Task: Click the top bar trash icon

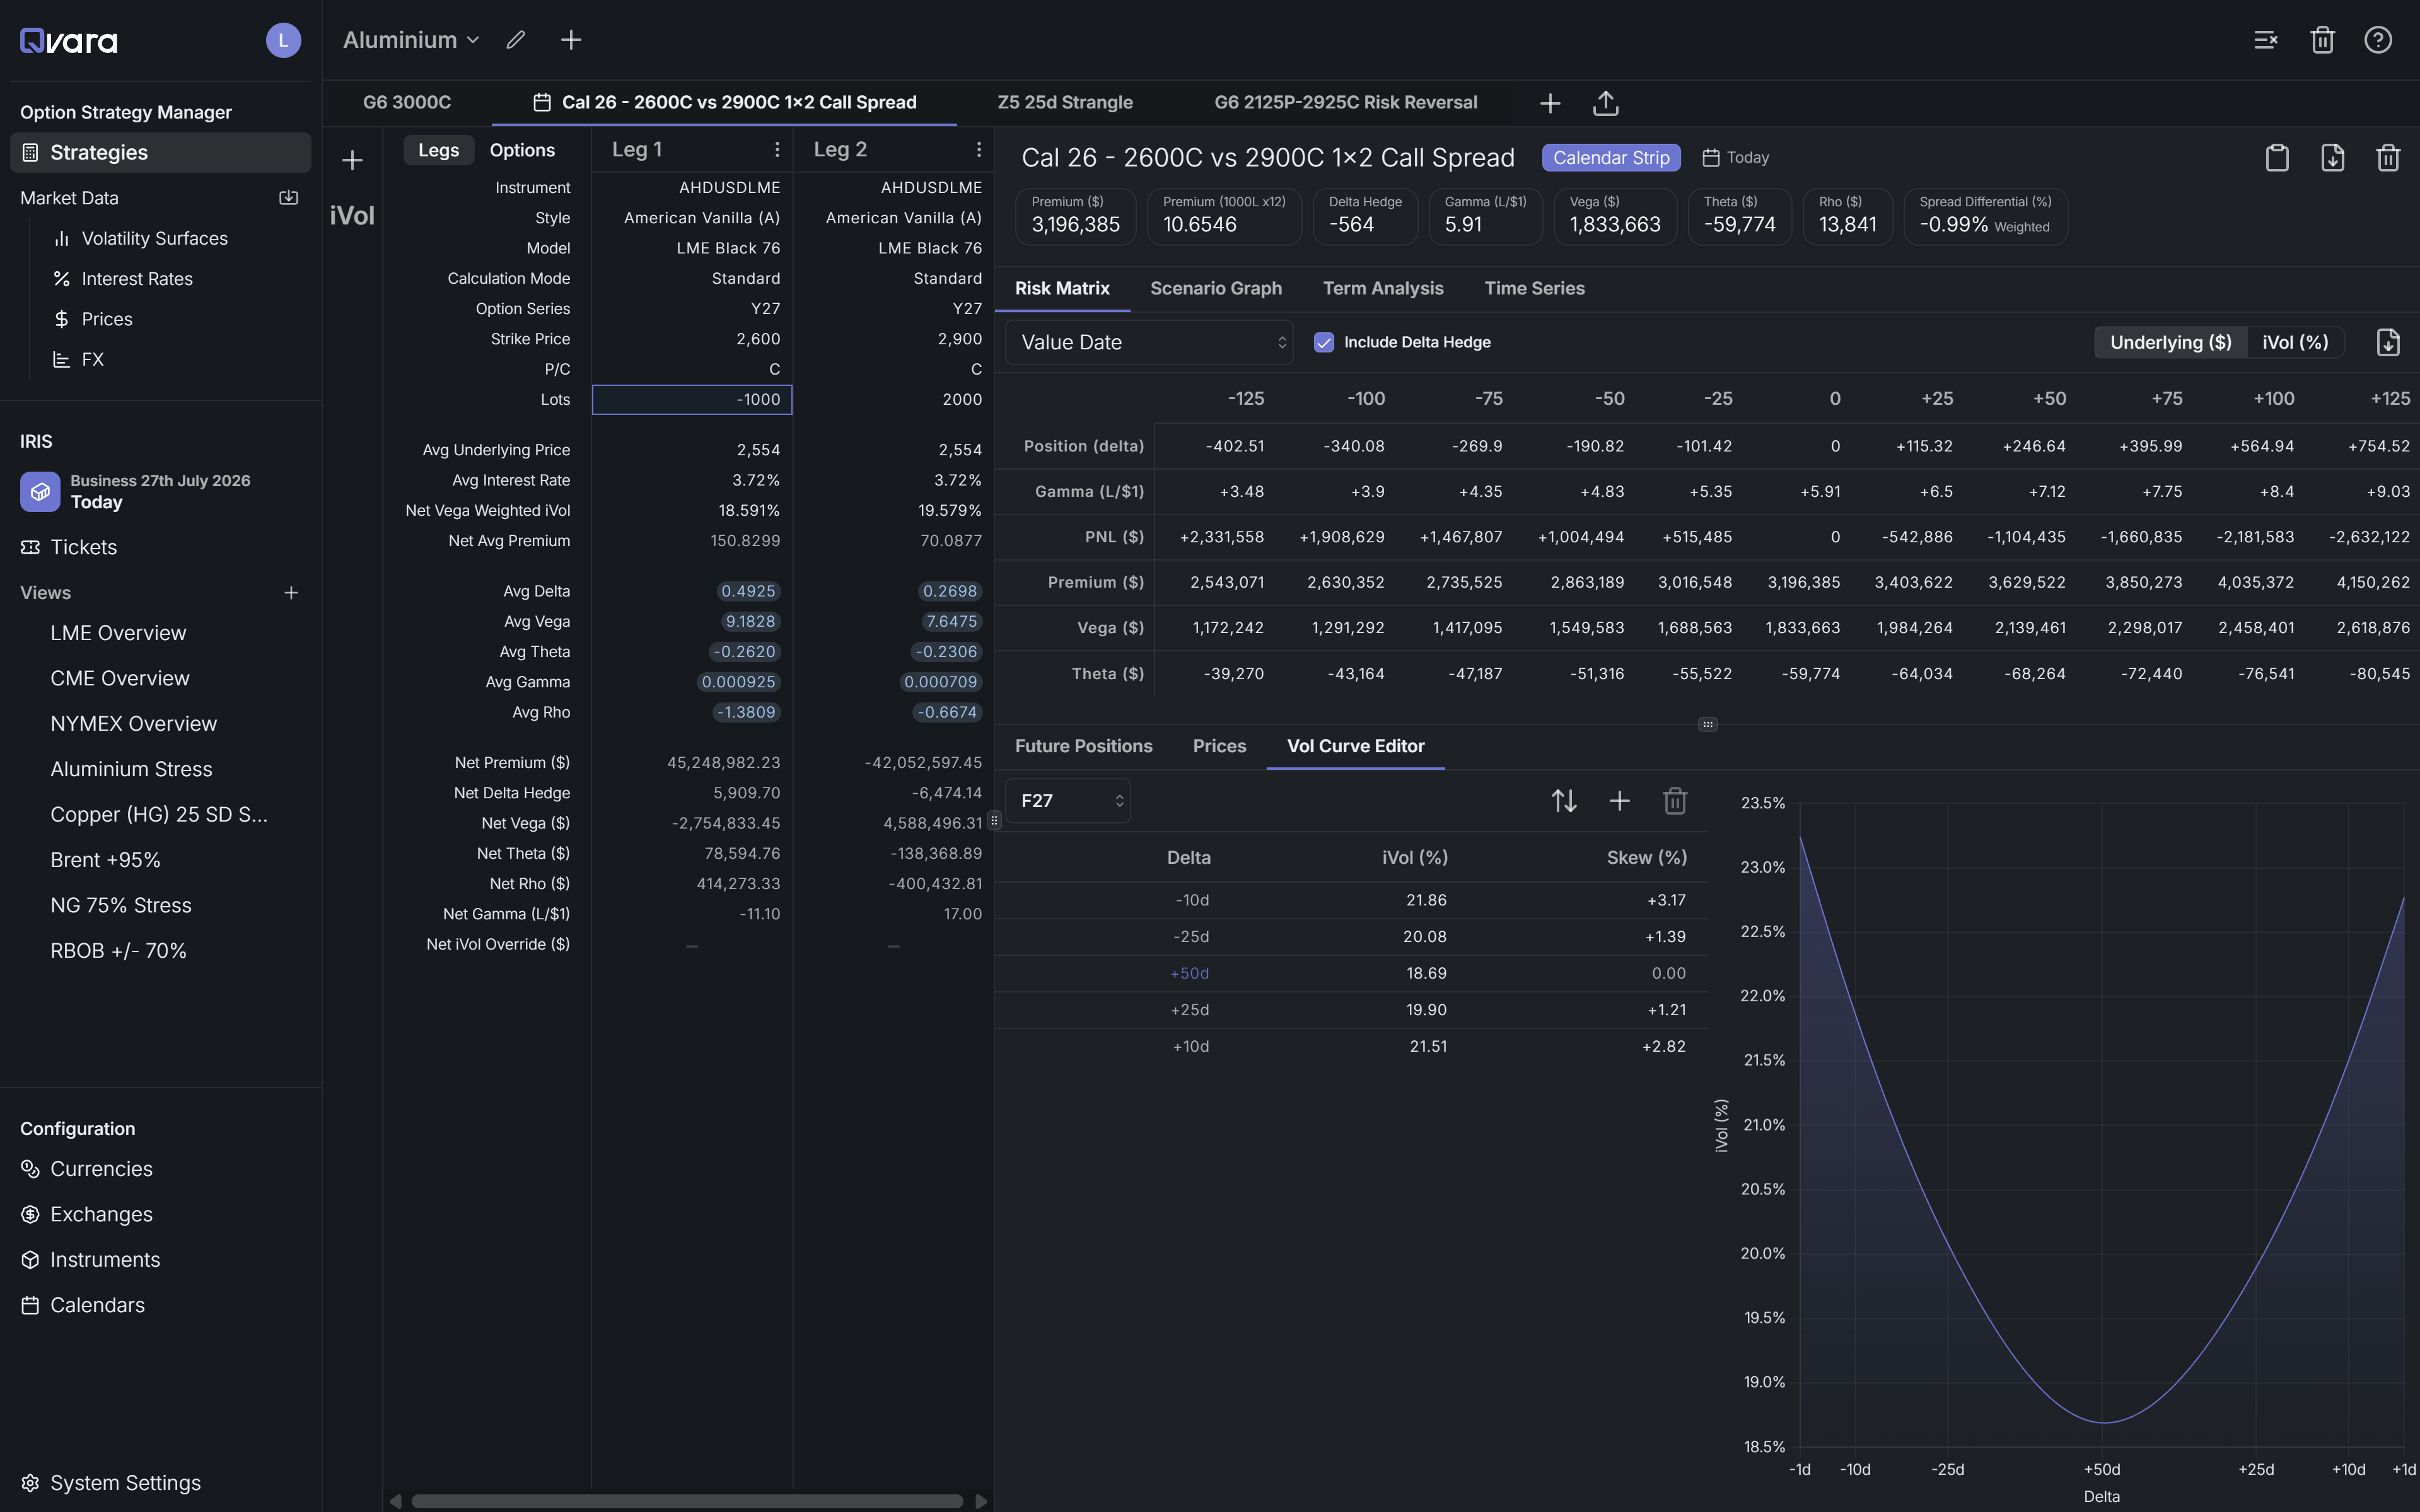Action: click(x=2322, y=40)
